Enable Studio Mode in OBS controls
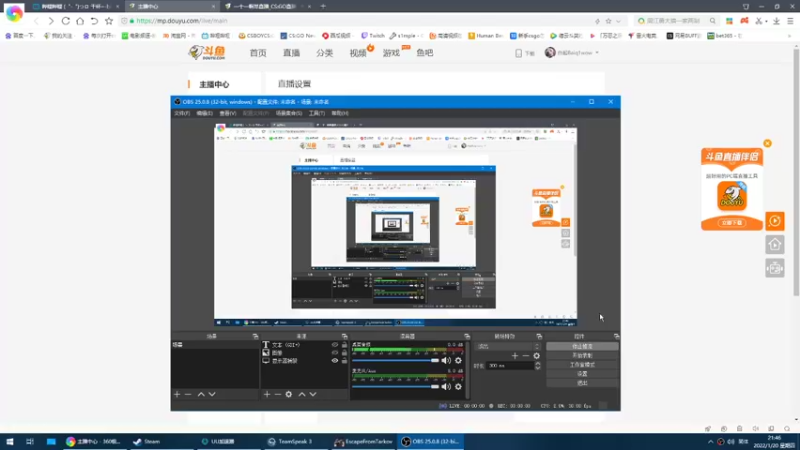The image size is (800, 450). tap(582, 365)
